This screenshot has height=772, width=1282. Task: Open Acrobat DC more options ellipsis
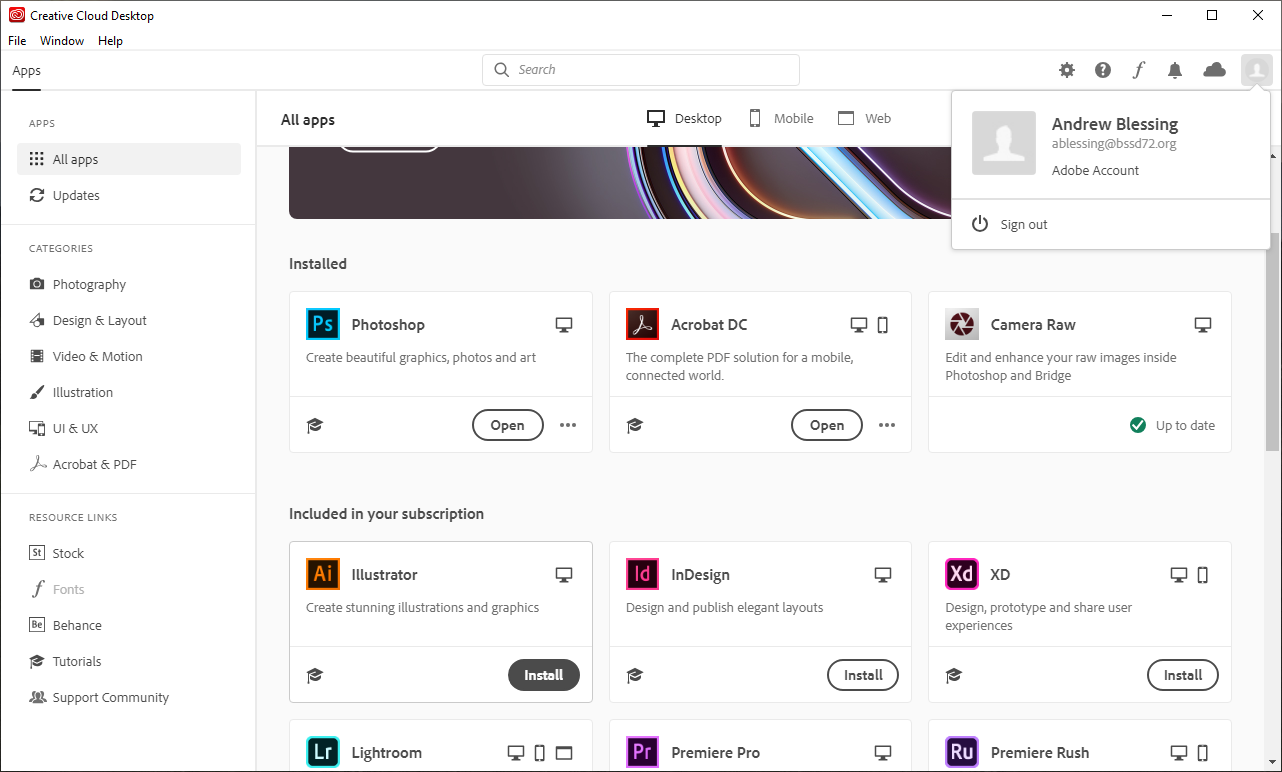tap(887, 425)
